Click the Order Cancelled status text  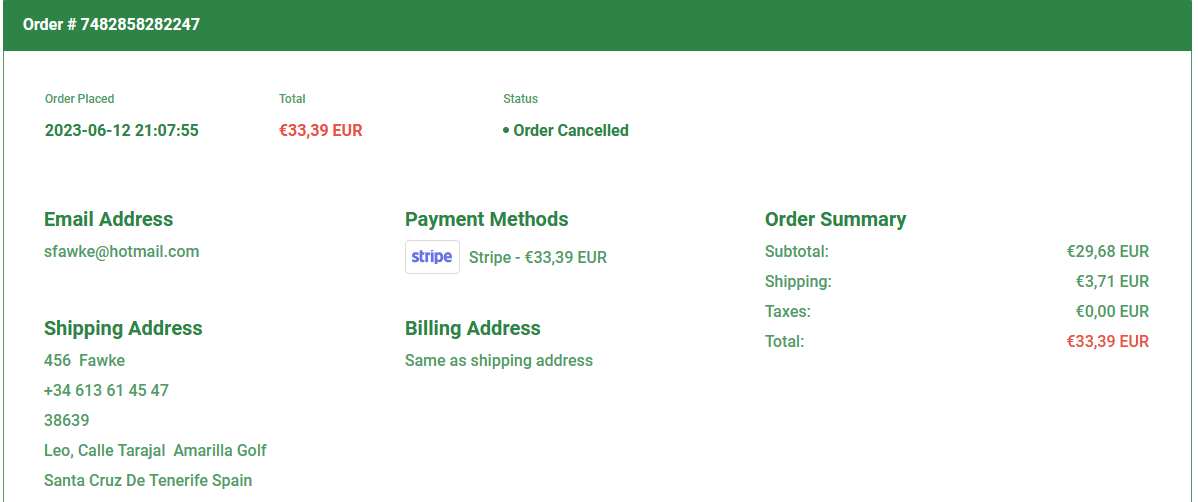click(570, 130)
